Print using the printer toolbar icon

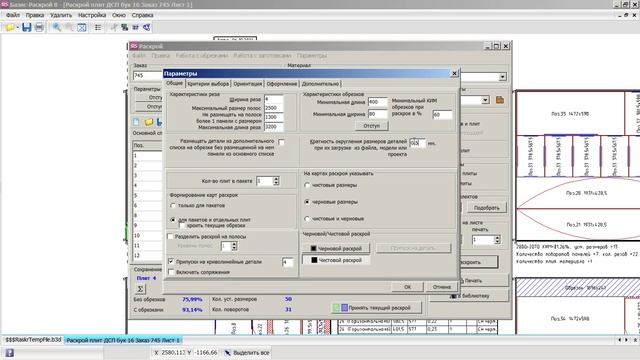[39, 27]
